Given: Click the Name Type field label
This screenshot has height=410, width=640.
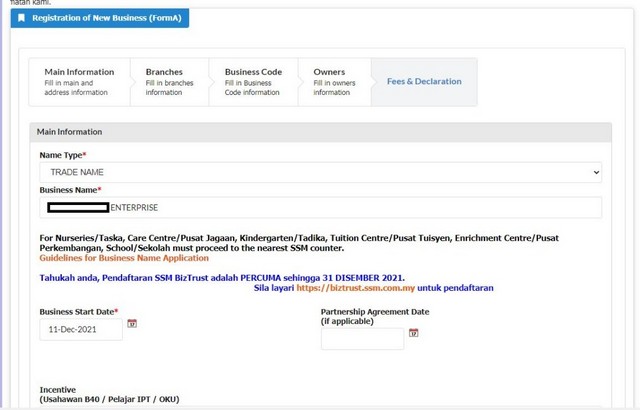Looking at the screenshot, I should (62, 155).
